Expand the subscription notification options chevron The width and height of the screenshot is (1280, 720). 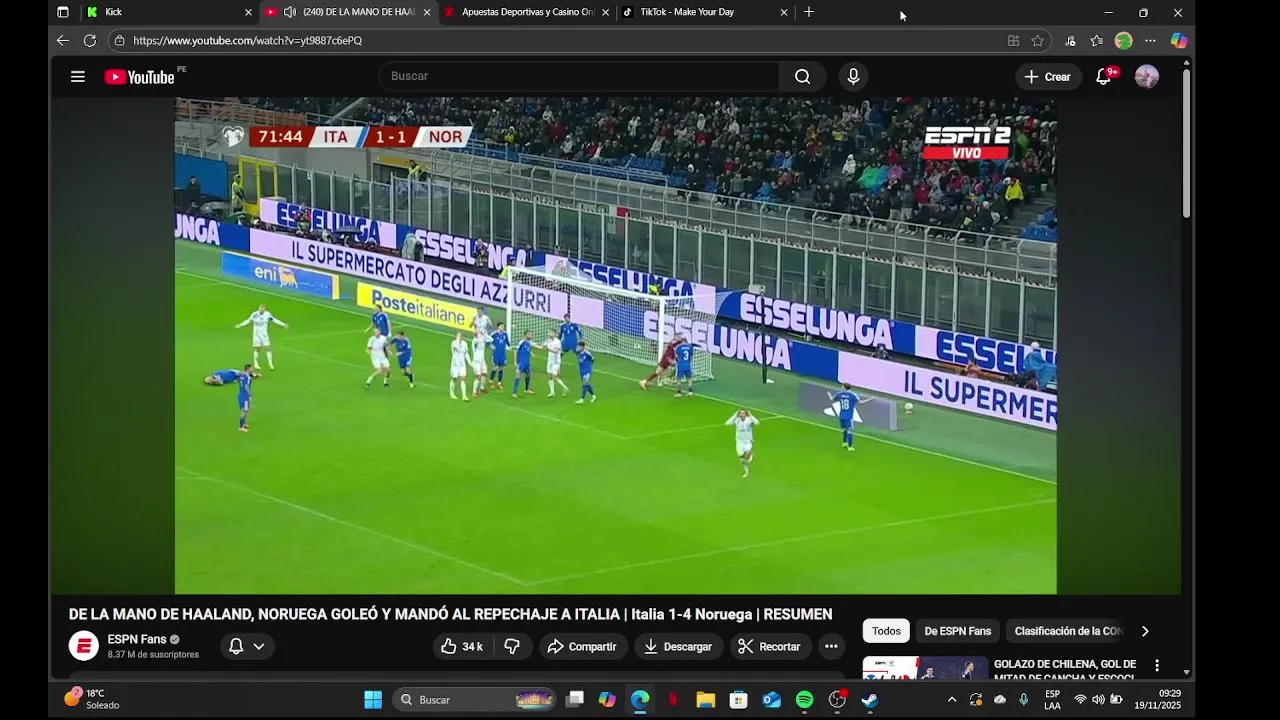tap(259, 647)
